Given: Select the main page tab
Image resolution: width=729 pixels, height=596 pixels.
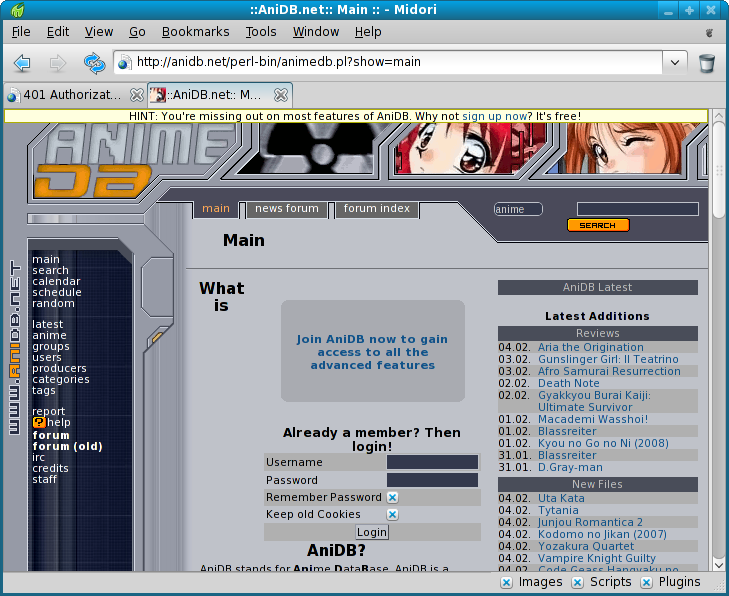Looking at the screenshot, I should click(x=216, y=208).
